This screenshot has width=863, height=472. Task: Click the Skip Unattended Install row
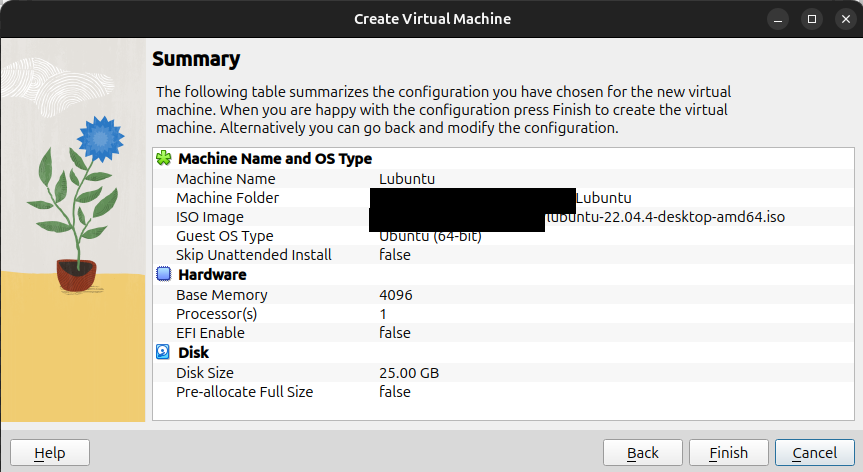click(x=253, y=255)
